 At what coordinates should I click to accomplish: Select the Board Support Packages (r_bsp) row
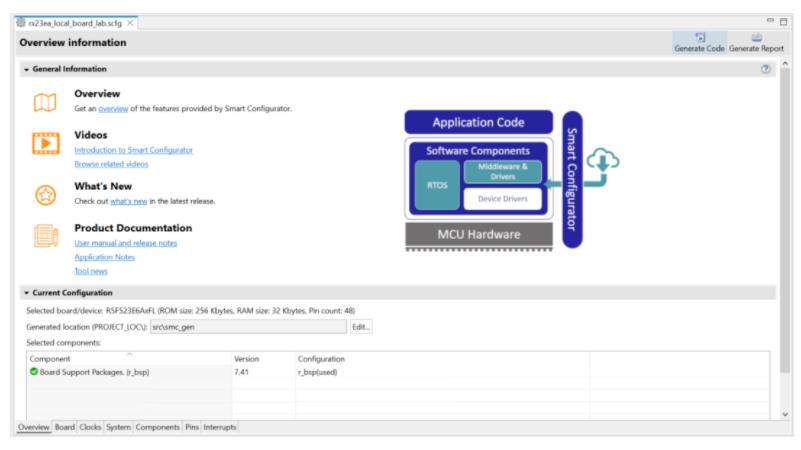pyautogui.click(x=398, y=372)
